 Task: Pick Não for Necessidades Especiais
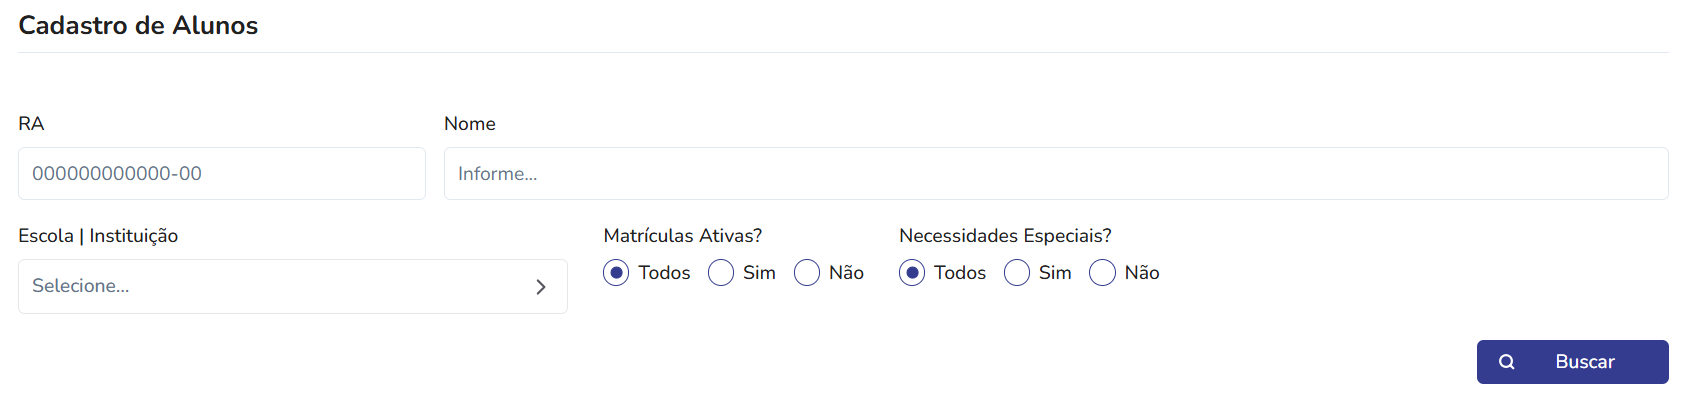(1102, 273)
